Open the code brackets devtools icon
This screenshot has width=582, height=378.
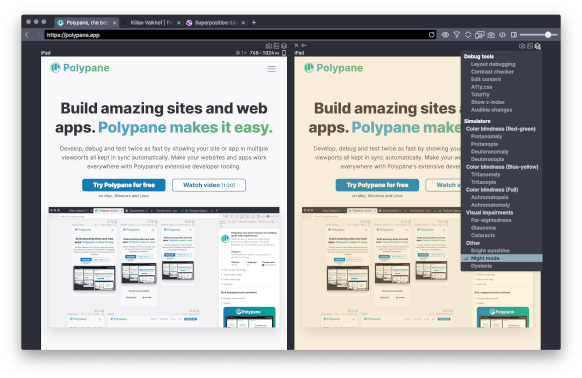502,35
